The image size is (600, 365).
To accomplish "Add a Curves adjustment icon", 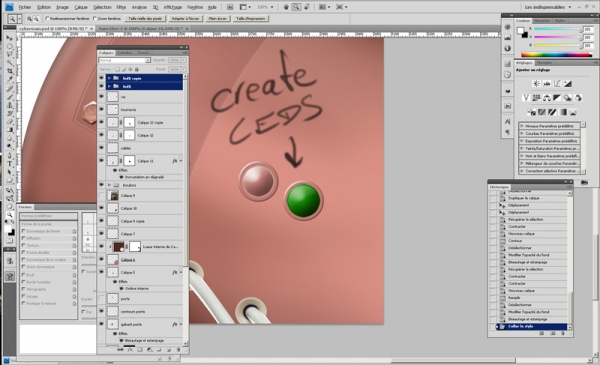I will 557,83.
